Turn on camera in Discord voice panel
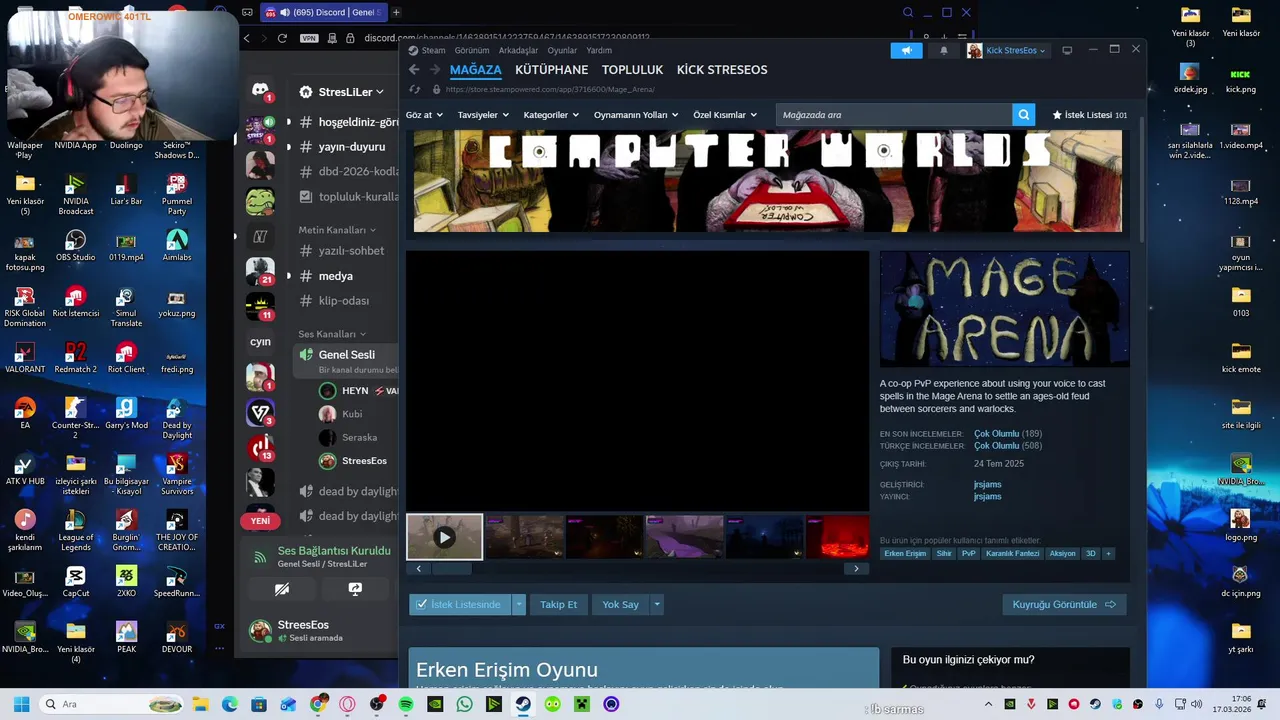Viewport: 1280px width, 720px height. [x=282, y=589]
